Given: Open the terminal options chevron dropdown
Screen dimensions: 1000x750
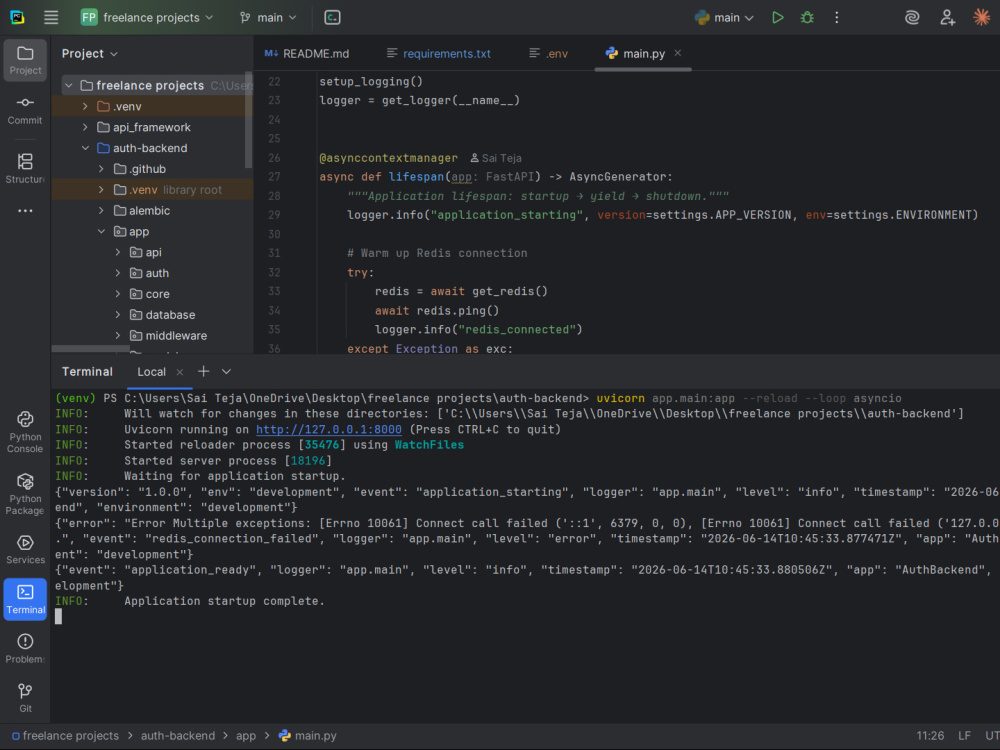Looking at the screenshot, I should 226,371.
